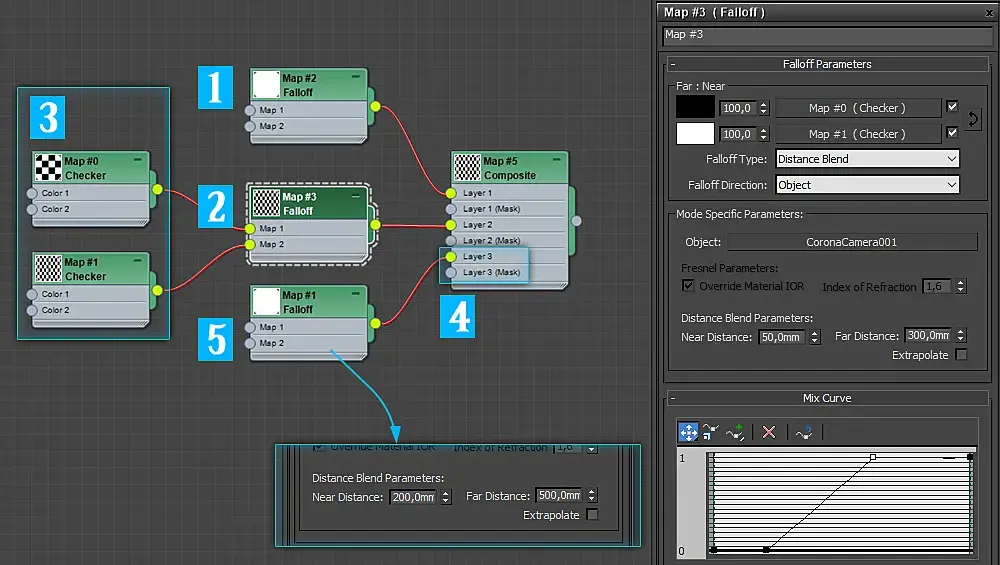Click the Near Distance spinner arrows
Screen dimensions: 1000x565
[814, 337]
